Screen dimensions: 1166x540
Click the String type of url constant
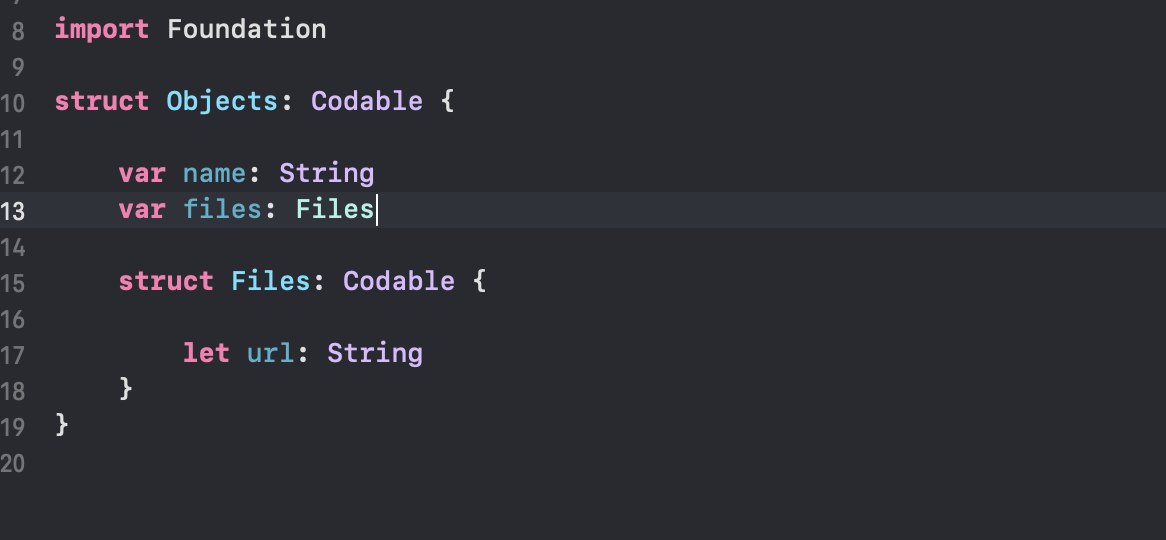click(x=374, y=353)
